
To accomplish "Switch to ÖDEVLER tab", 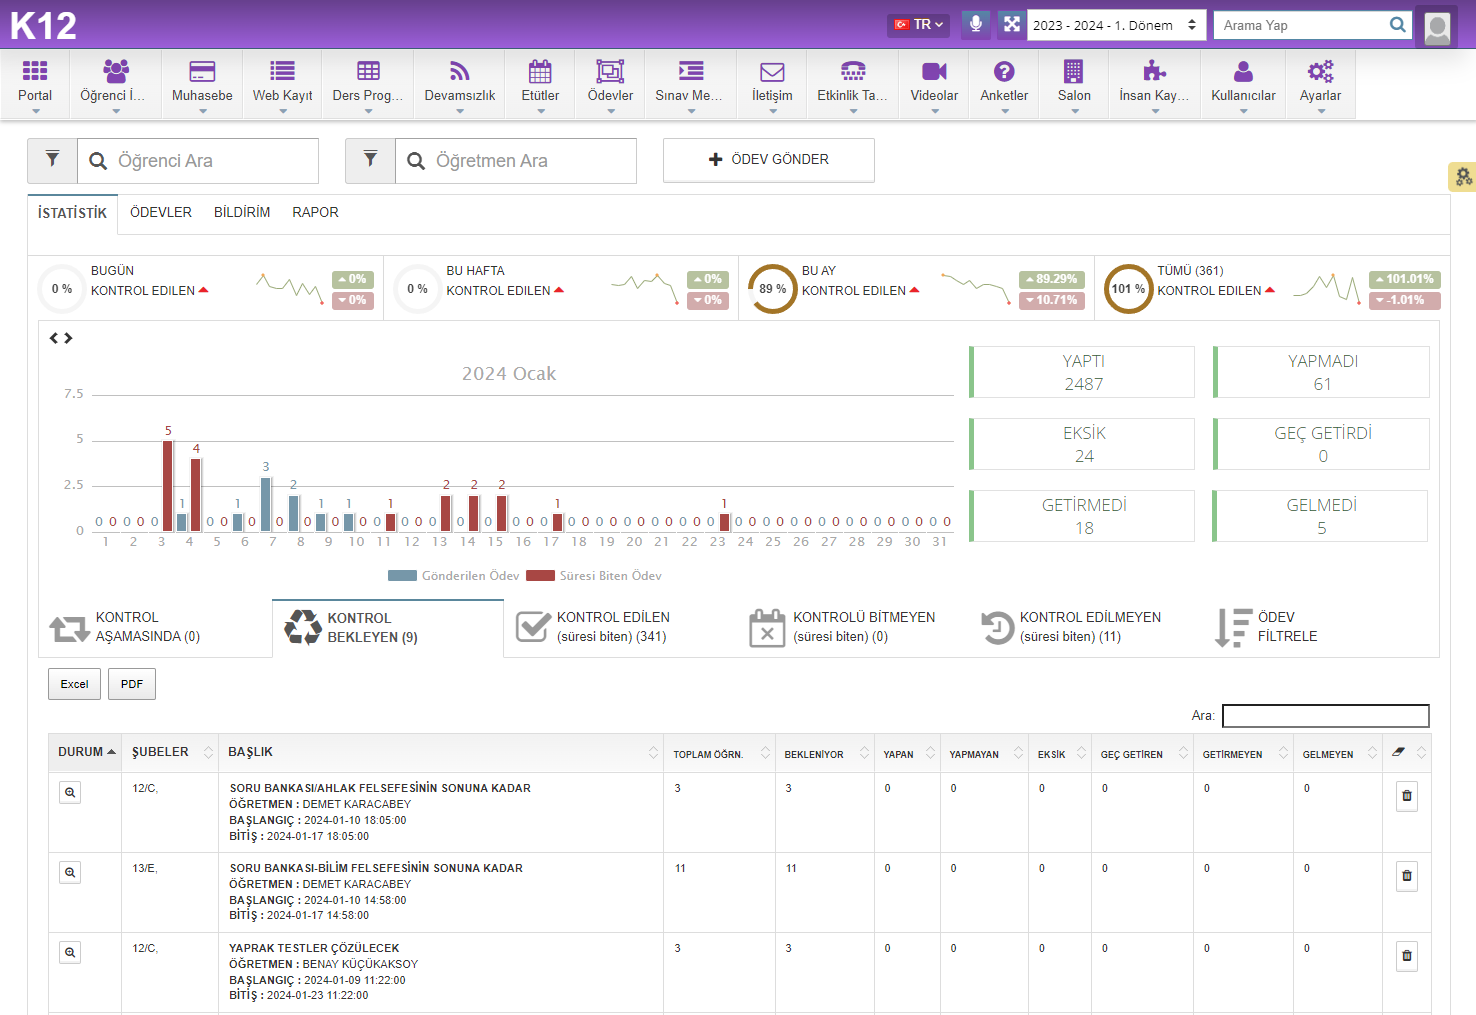I will [161, 212].
